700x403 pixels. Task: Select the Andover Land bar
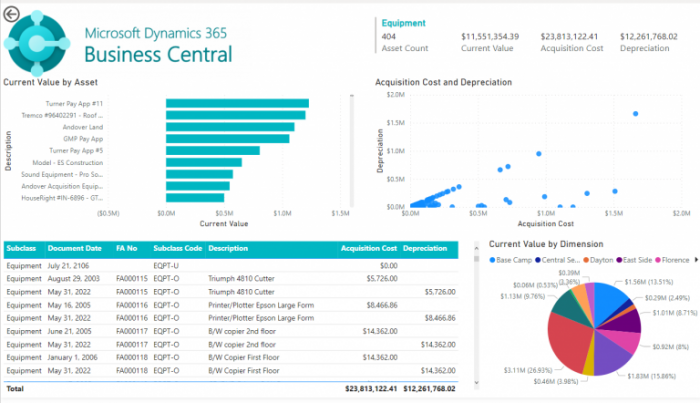coord(230,127)
